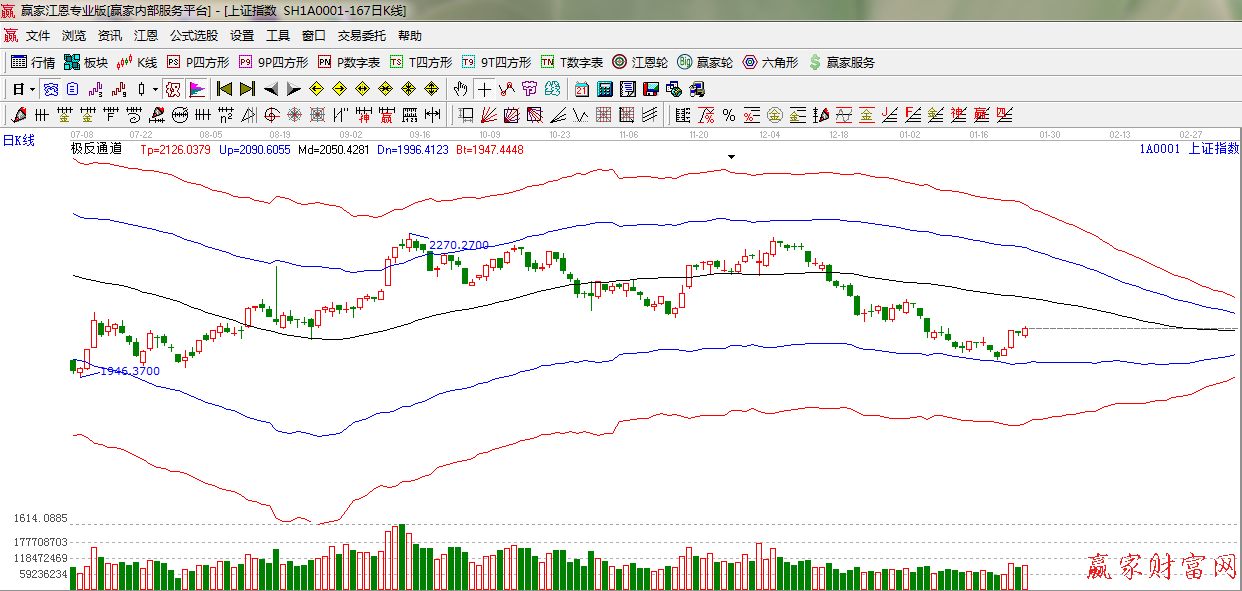Click the calculator icon in toolbar

tap(604, 89)
